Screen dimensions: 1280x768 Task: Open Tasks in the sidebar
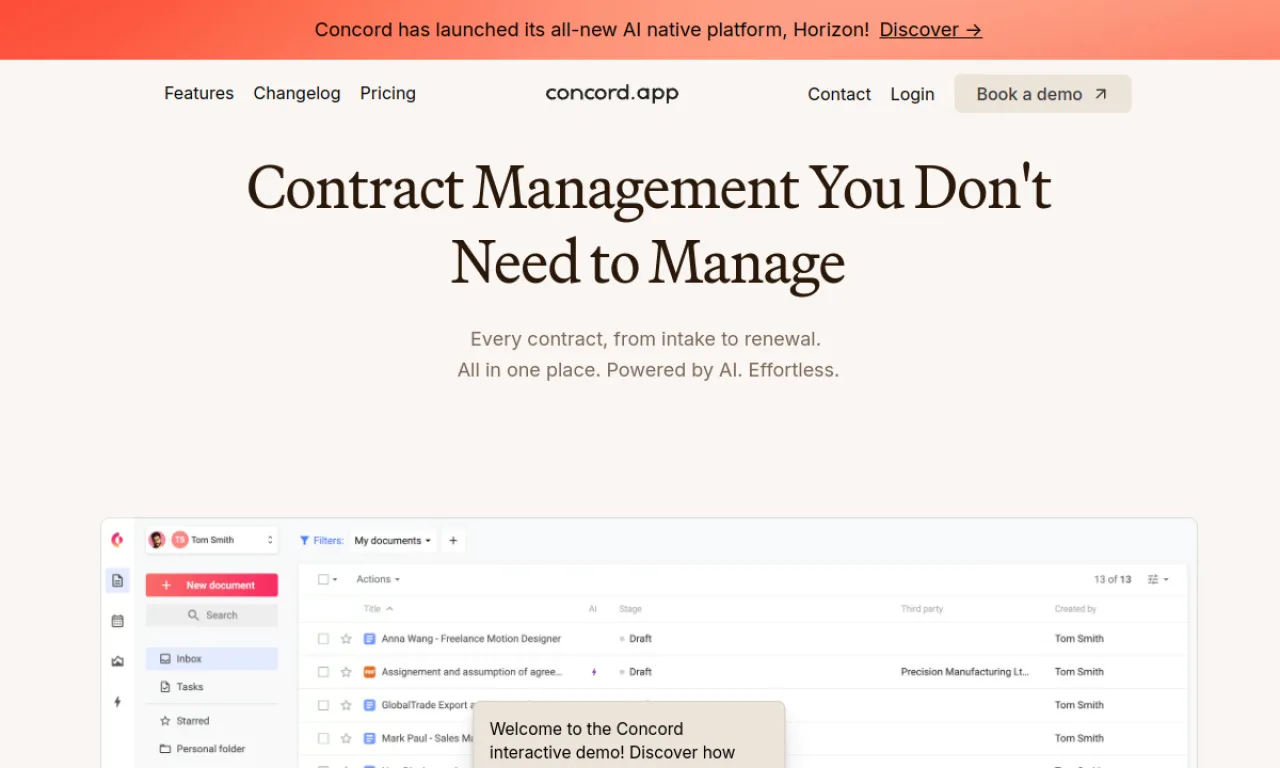(182, 687)
